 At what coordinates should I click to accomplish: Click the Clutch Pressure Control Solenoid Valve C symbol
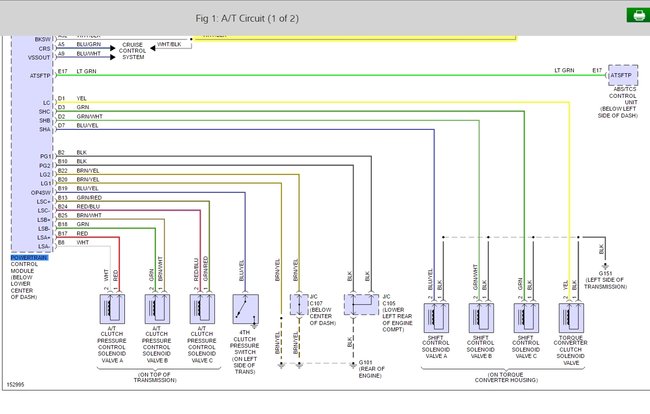202,309
